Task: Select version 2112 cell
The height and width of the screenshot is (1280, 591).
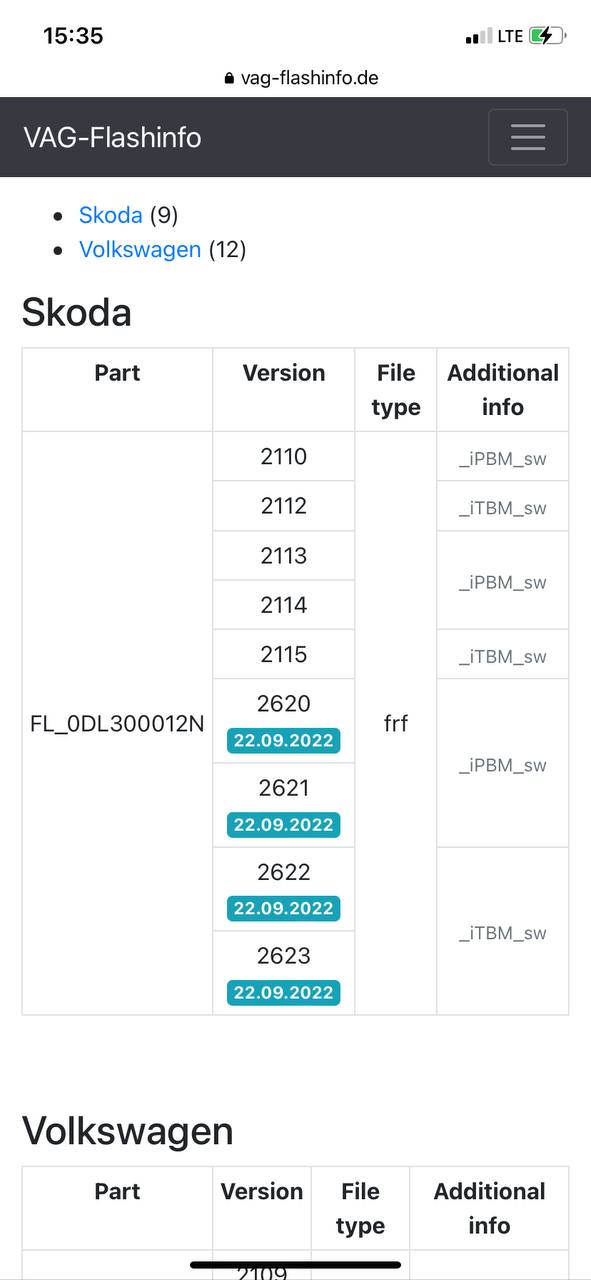Action: coord(284,506)
